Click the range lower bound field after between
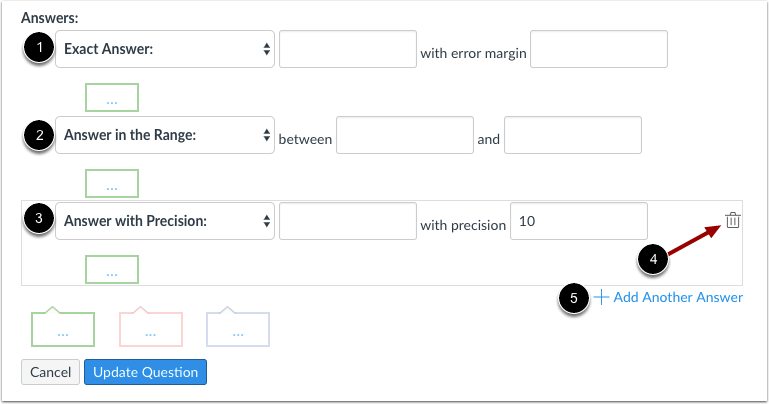Screen dimensions: 769x404 404,135
